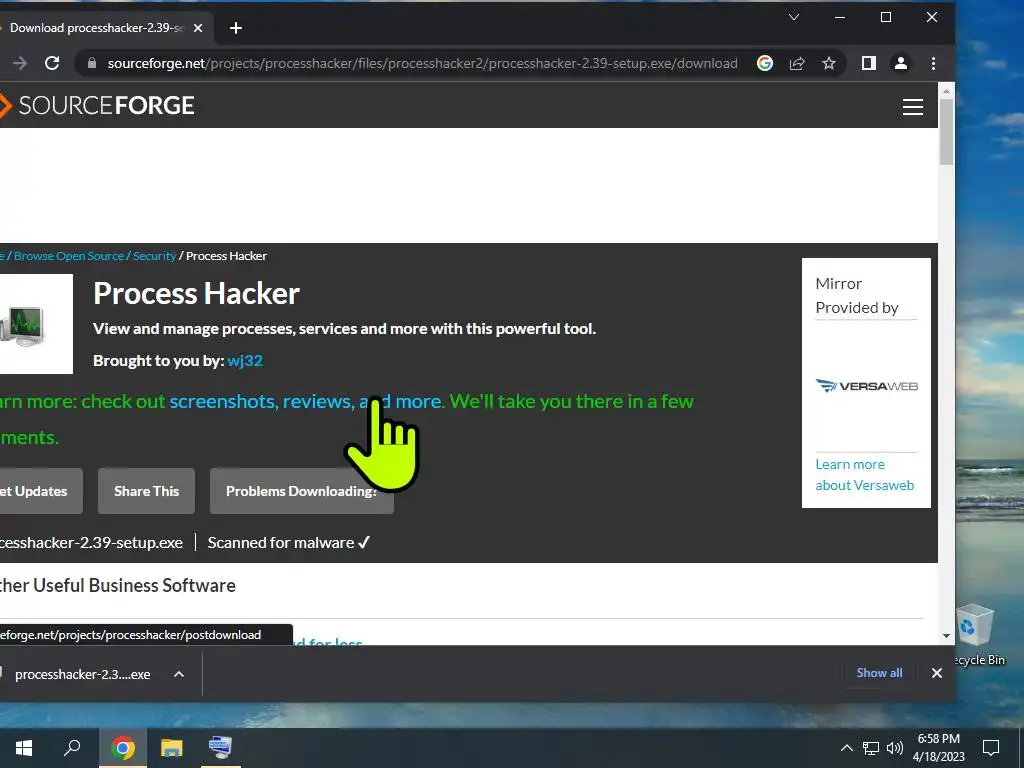Click Other Useful Business Software heading
The image size is (1024, 768).
[x=116, y=586]
